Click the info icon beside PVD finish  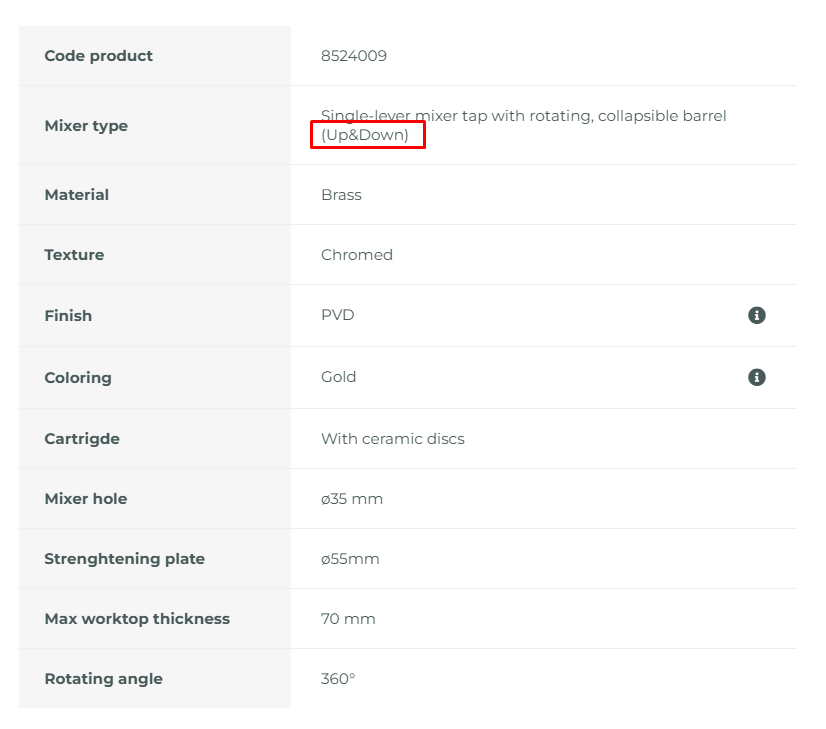point(756,315)
